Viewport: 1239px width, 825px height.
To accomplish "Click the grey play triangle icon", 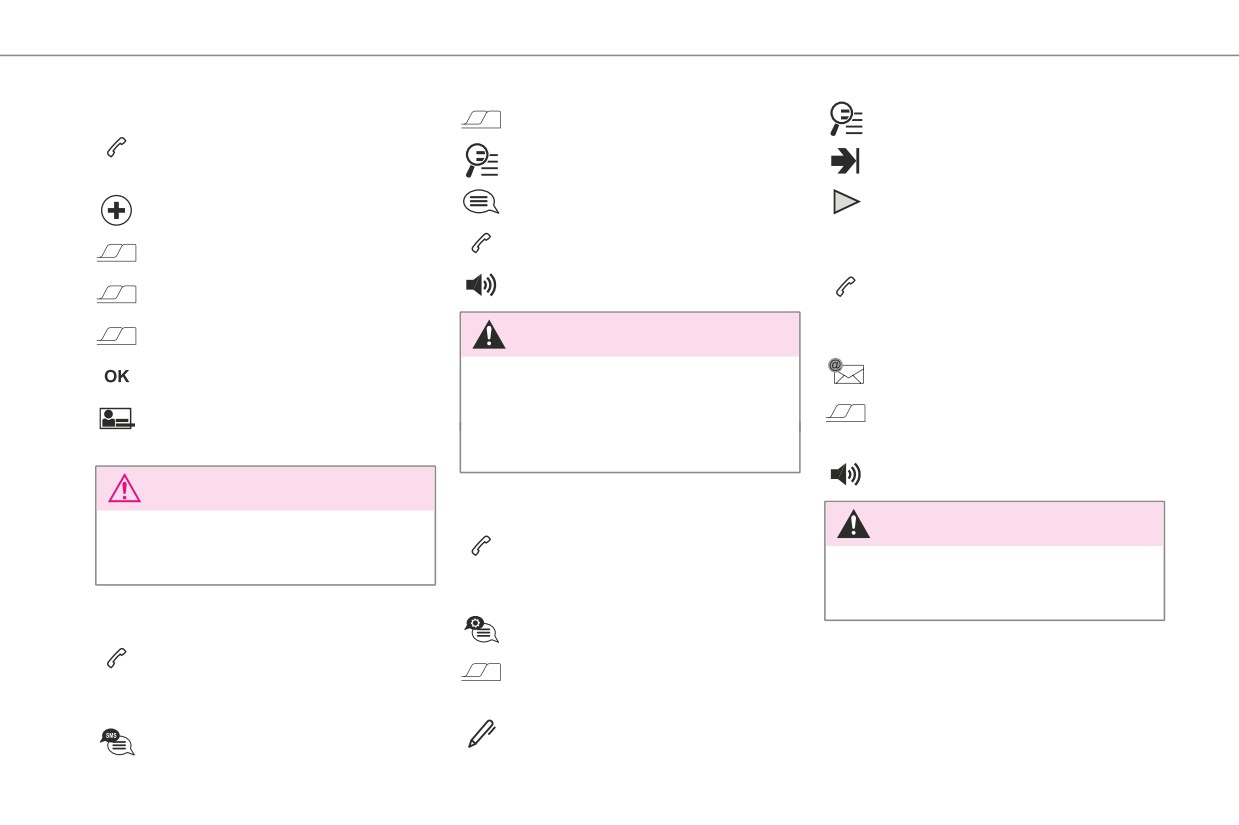I will pyautogui.click(x=846, y=203).
